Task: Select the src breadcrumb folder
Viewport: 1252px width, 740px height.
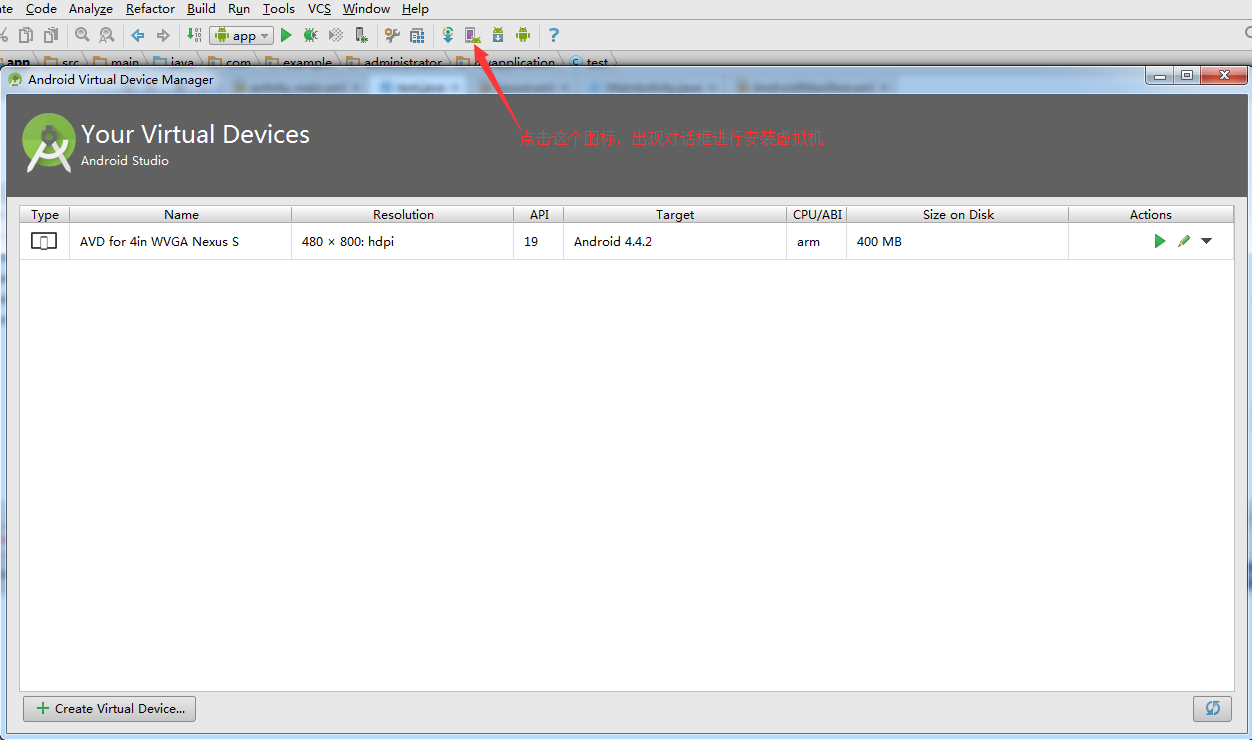Action: click(x=62, y=62)
